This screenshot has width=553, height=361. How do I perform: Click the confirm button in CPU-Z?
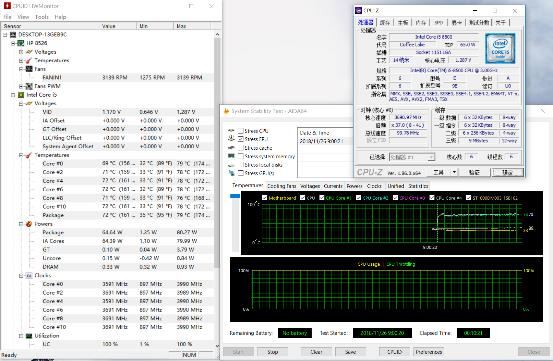click(x=508, y=172)
